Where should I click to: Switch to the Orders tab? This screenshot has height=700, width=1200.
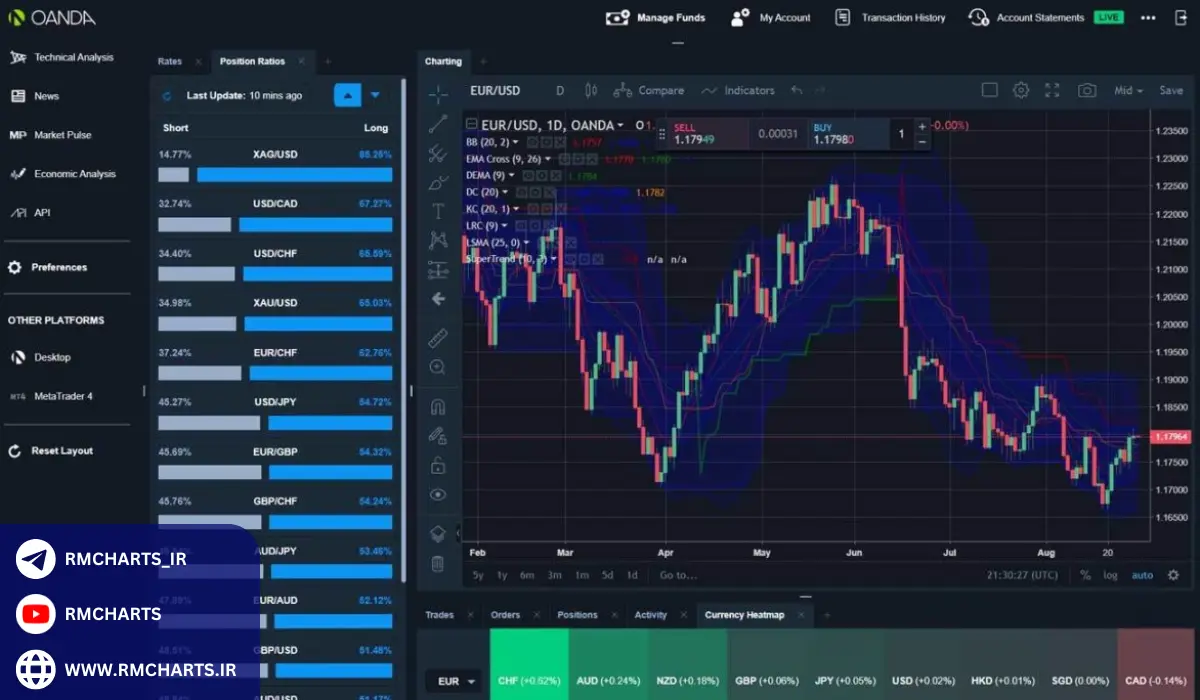pos(505,615)
